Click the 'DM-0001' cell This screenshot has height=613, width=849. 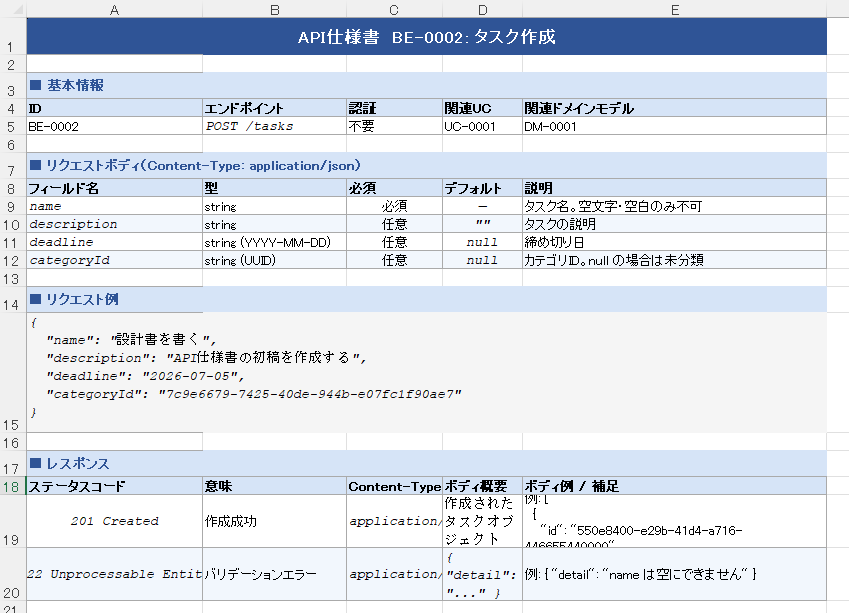click(x=675, y=126)
